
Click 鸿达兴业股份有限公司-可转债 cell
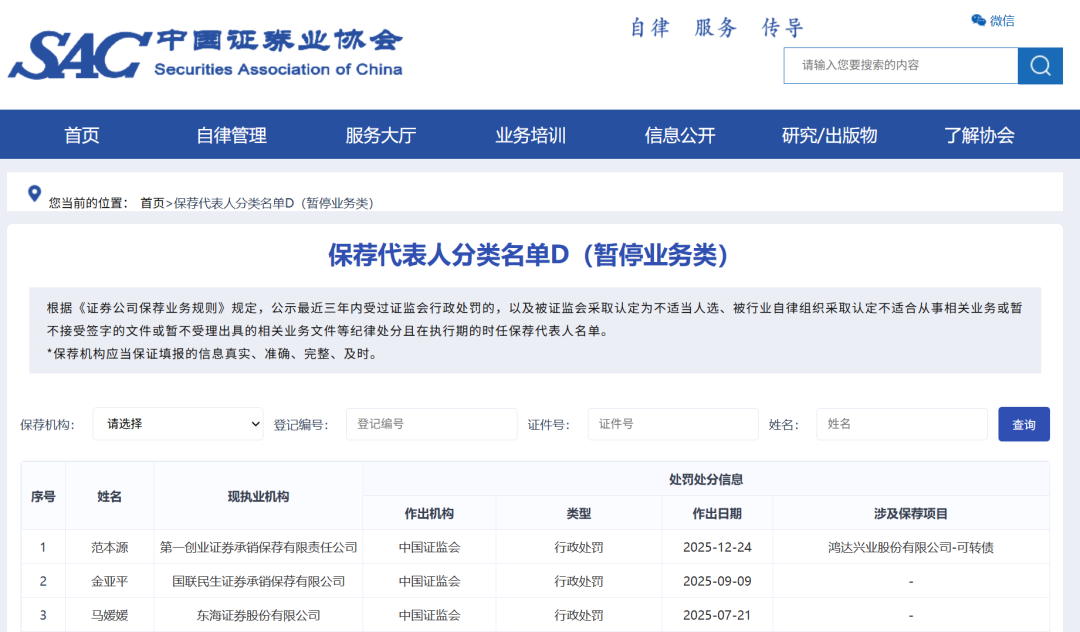click(911, 547)
